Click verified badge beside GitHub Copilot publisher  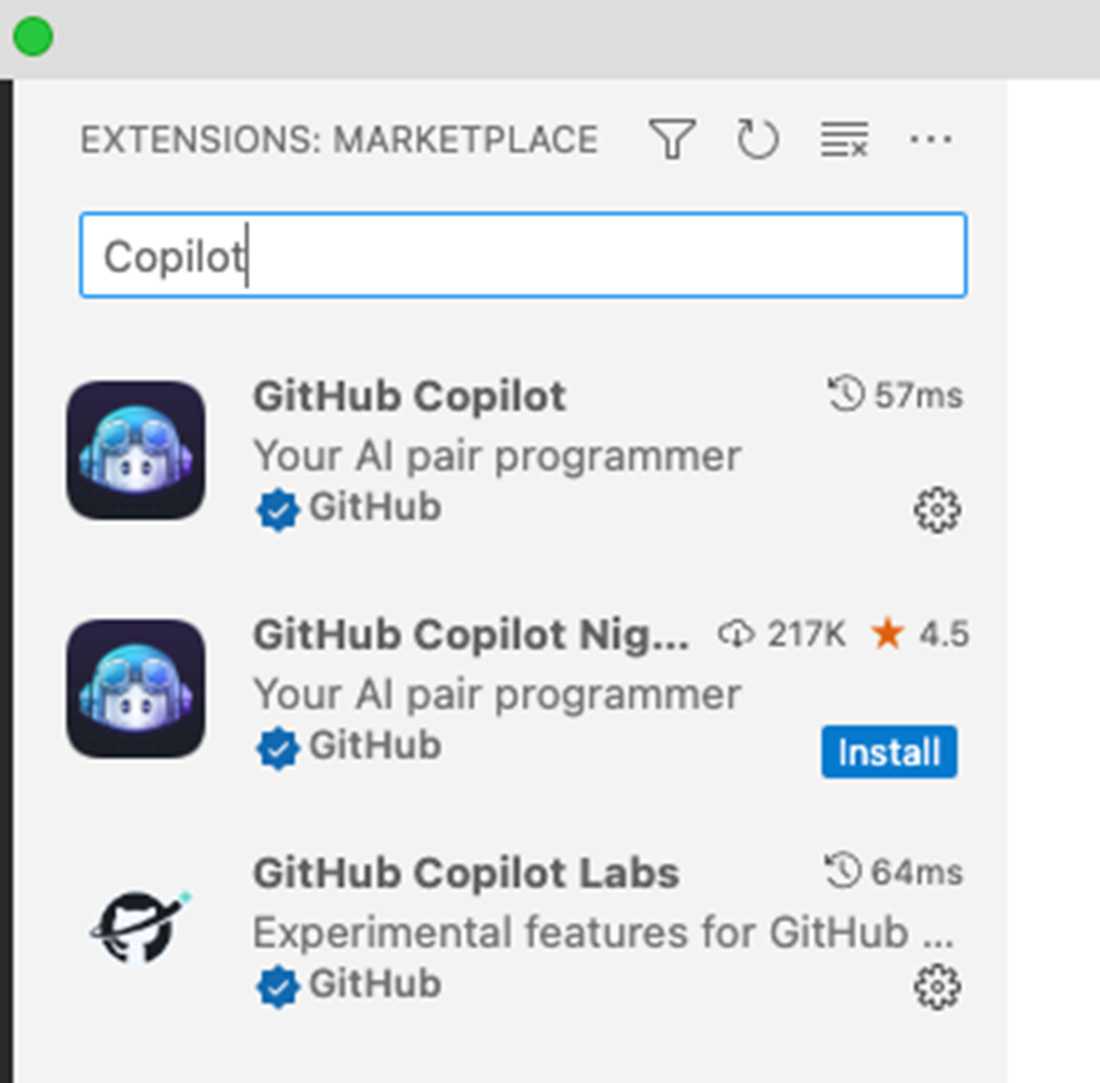[279, 510]
